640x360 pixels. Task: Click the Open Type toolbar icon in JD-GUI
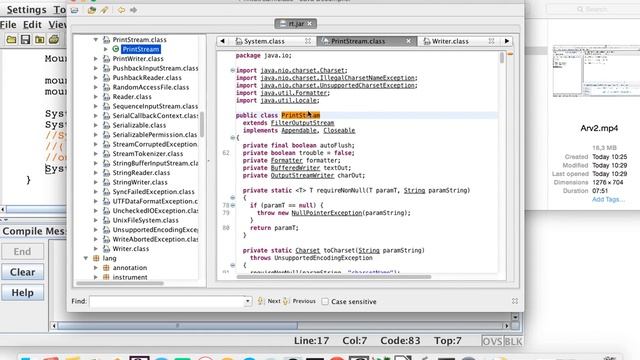[x=91, y=10]
